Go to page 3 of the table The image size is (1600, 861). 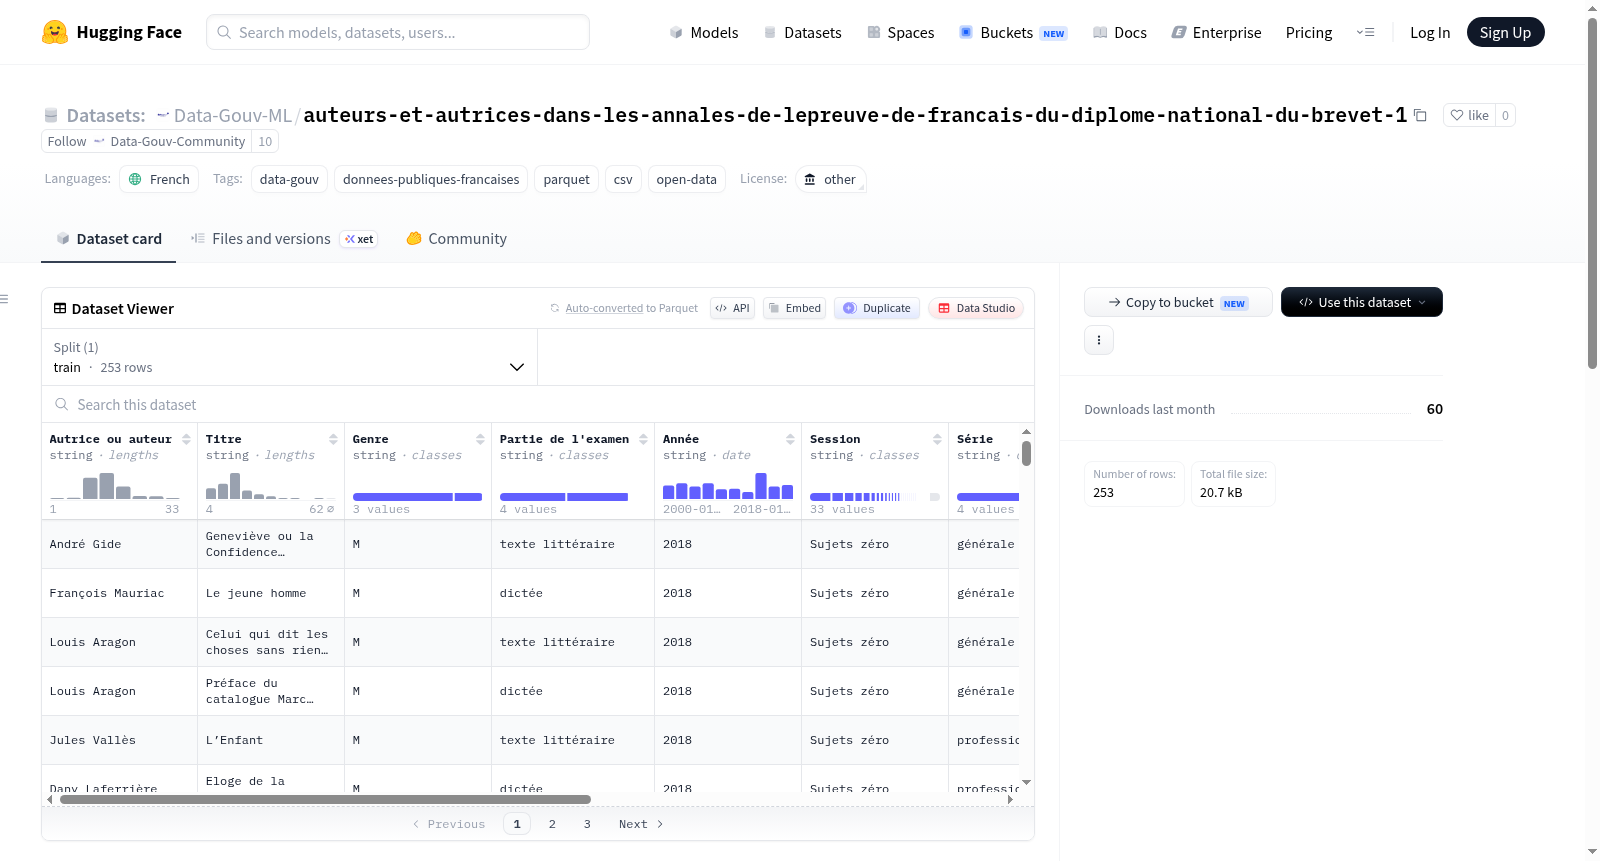coord(587,824)
